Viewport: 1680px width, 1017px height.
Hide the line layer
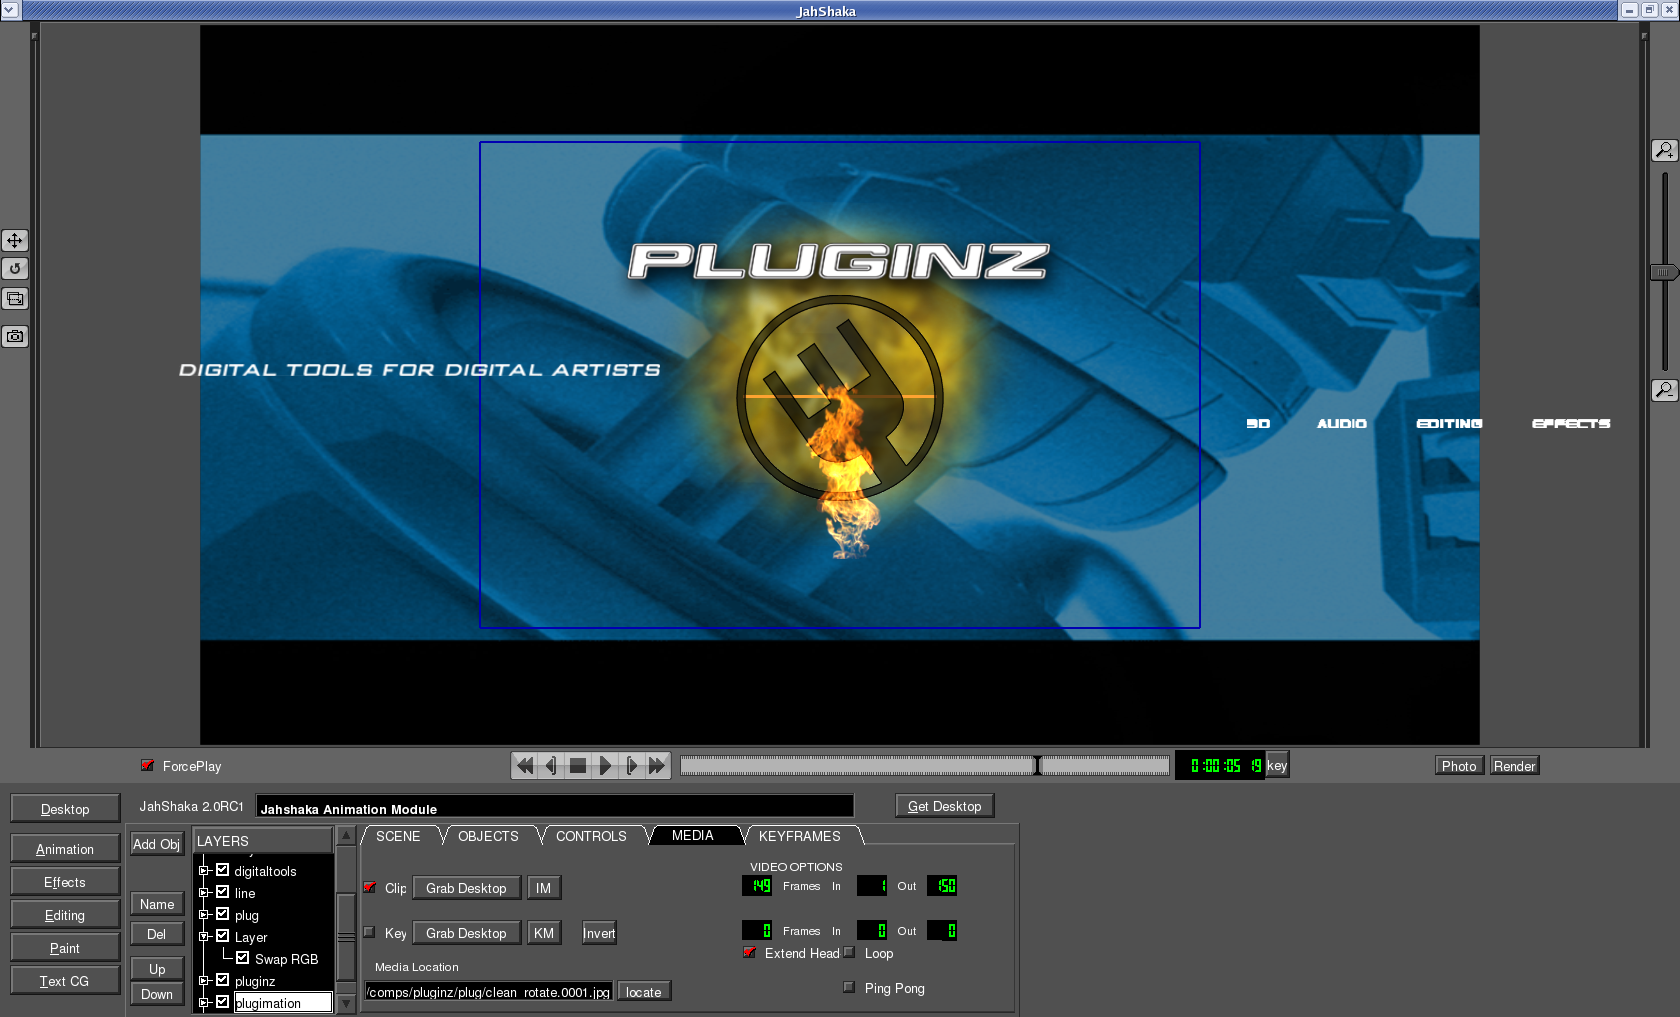coord(223,892)
